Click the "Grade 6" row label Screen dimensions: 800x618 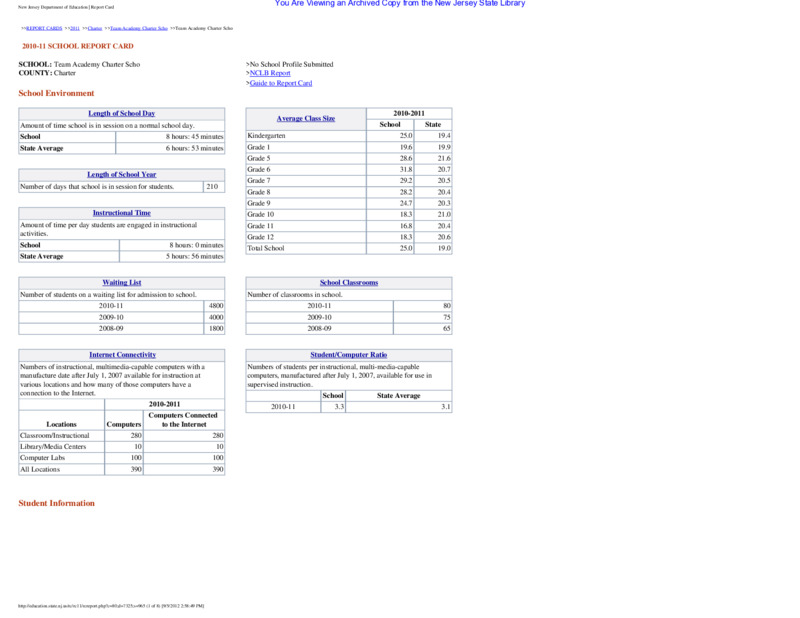coord(259,169)
